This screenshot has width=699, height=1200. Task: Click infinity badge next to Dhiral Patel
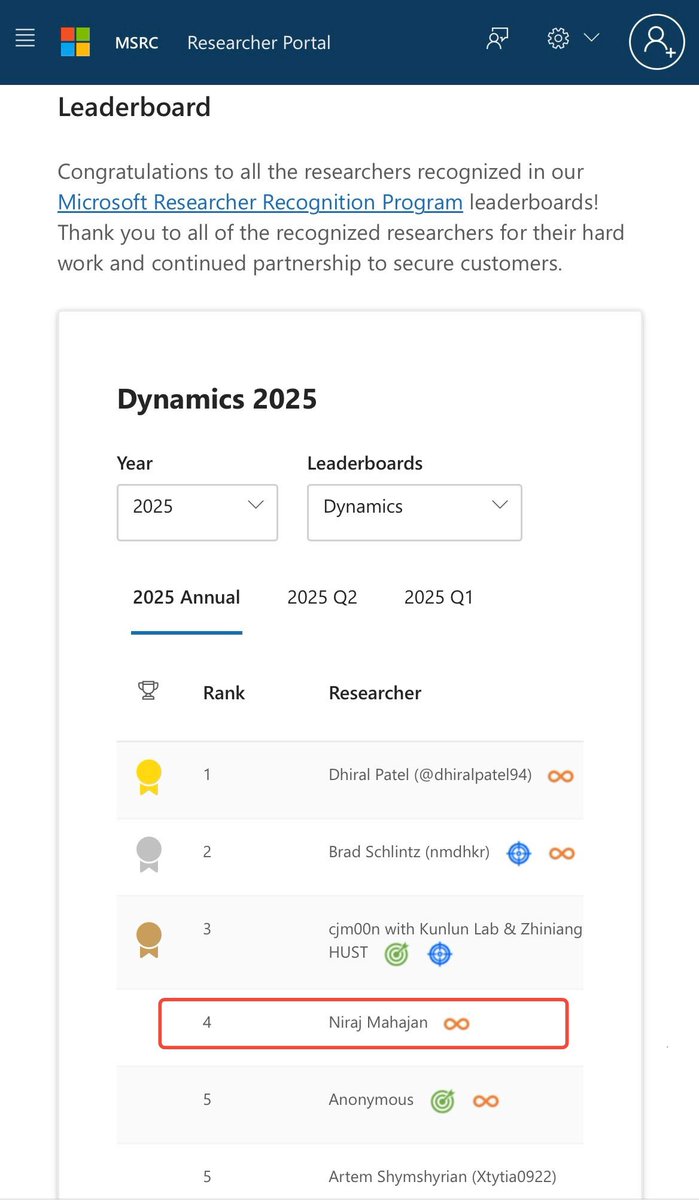561,776
